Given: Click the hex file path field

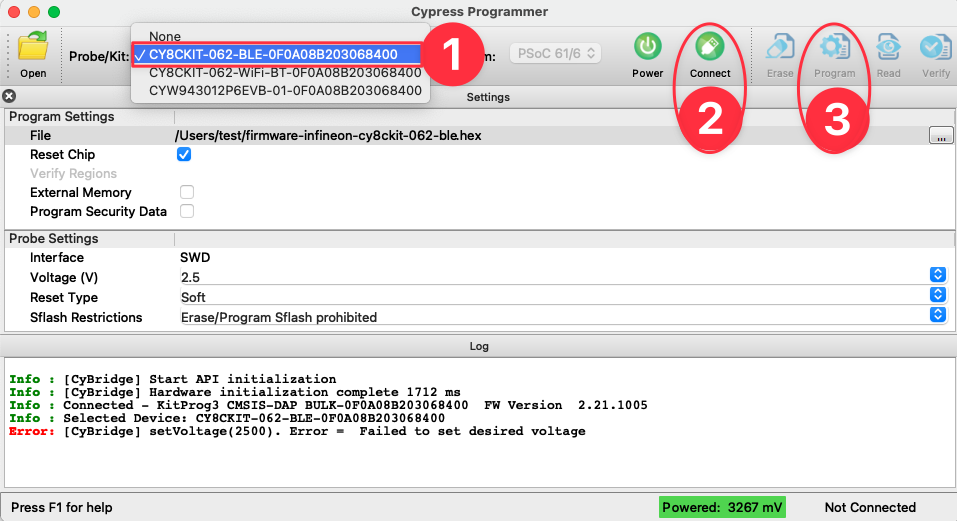Looking at the screenshot, I should 328,135.
